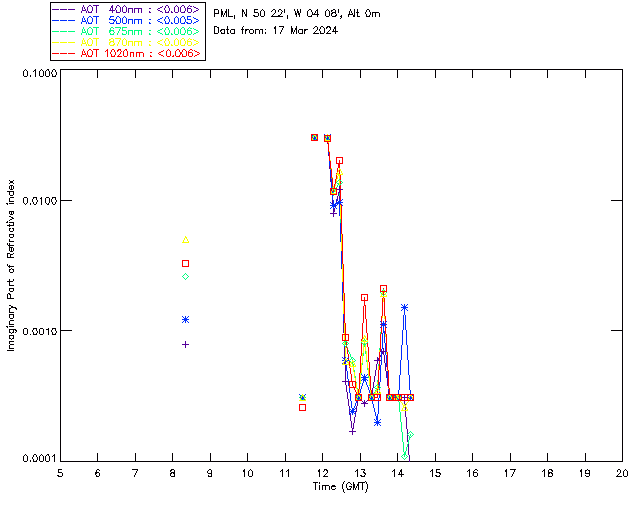Click the blue AOT 500nm legend entry

(x=126, y=20)
